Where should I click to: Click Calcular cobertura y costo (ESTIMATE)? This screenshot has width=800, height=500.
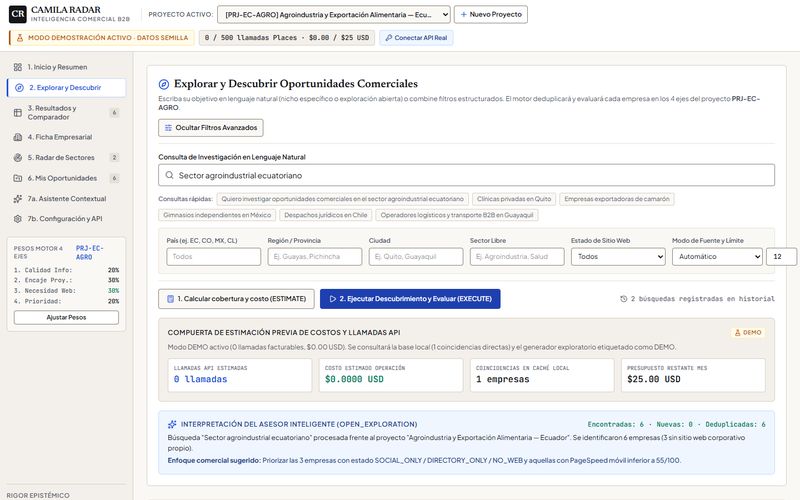[236, 299]
